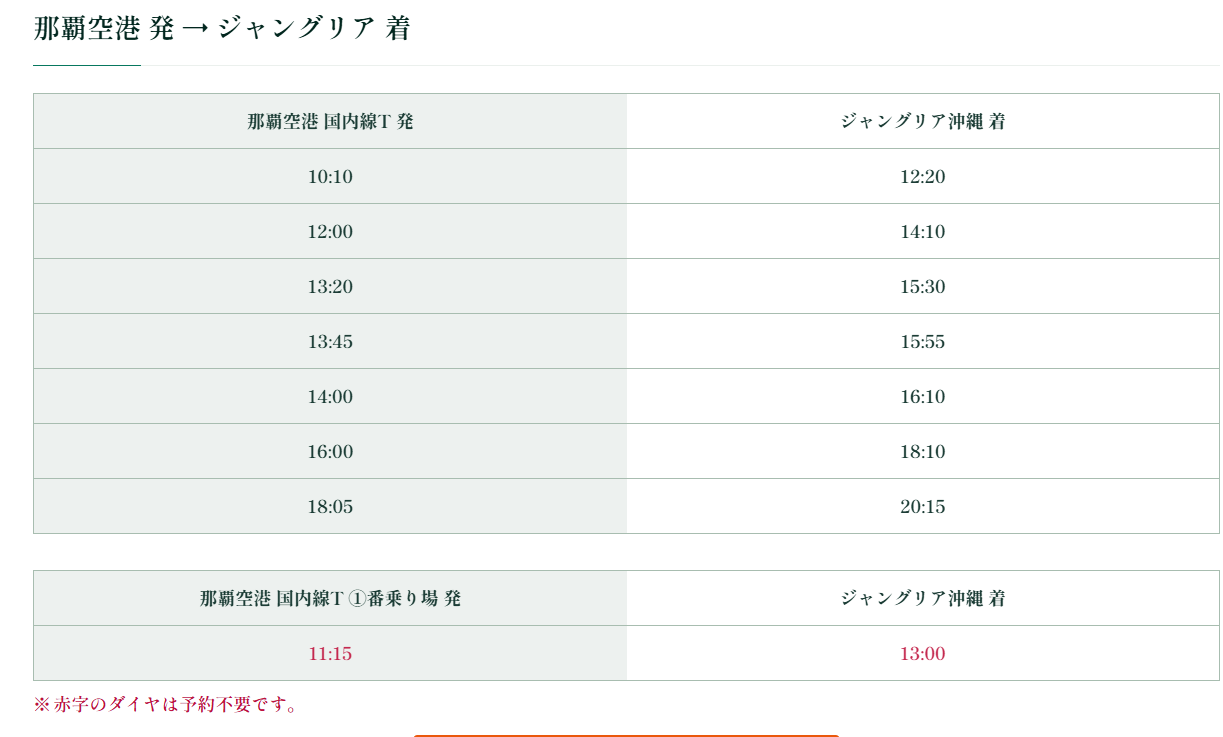Select the red 11:15 departure time
Viewport: 1223px width, 737px height.
tap(330, 654)
